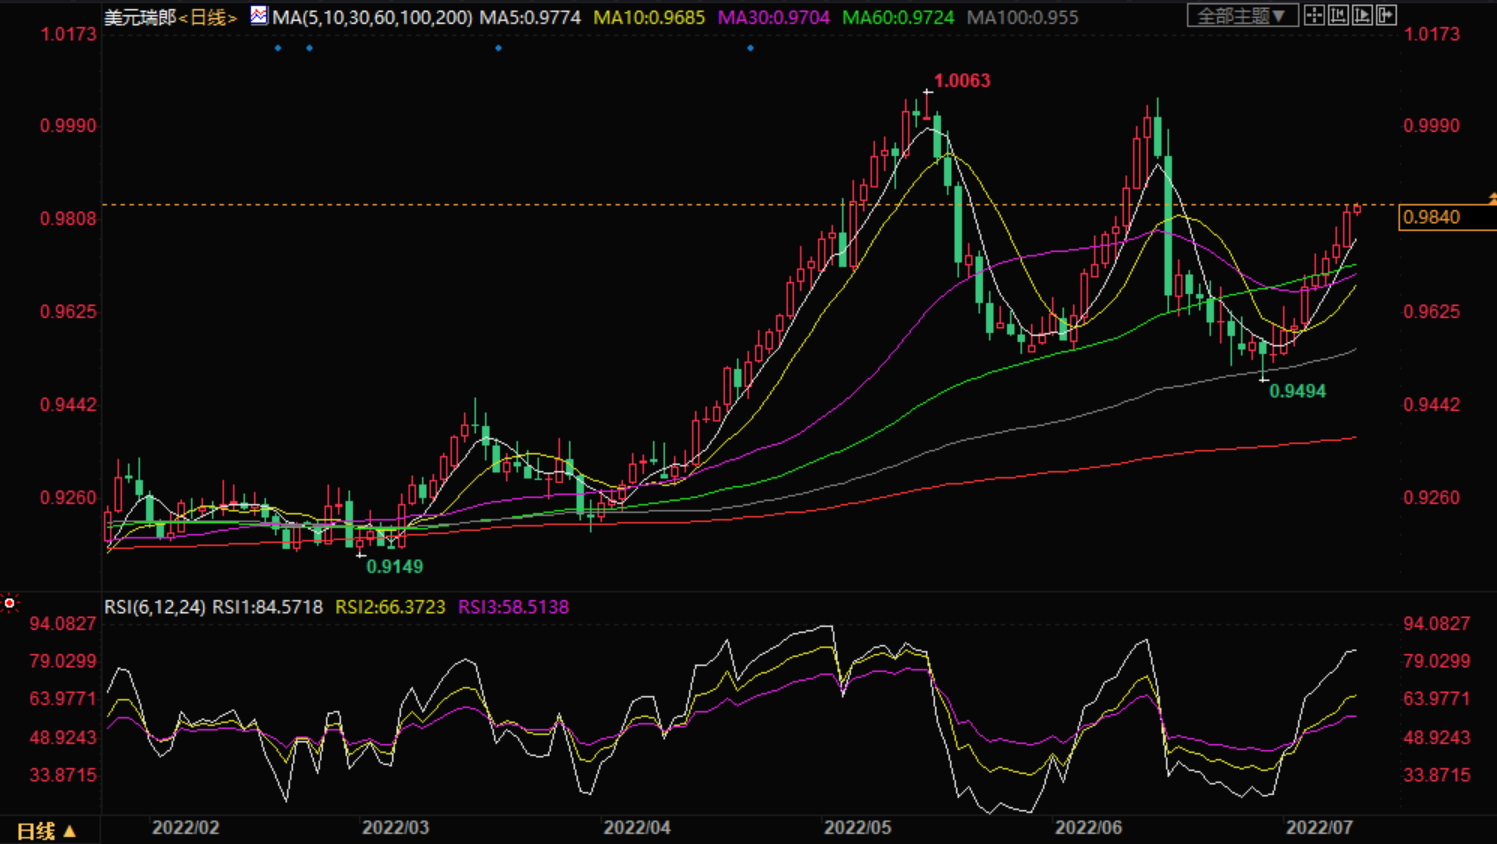
Task: Click the MA indicator chart icon
Action: pyautogui.click(x=259, y=16)
